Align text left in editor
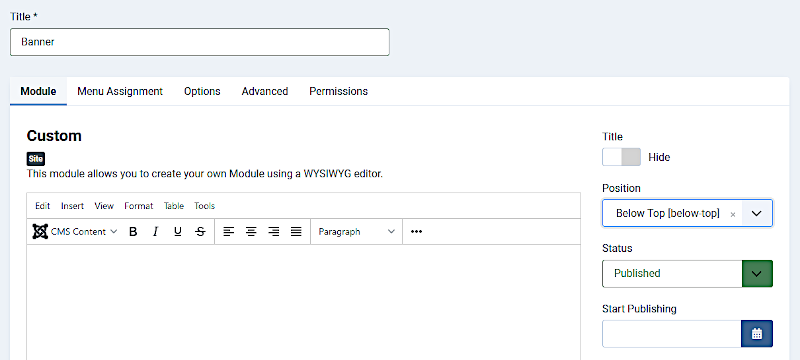 pos(229,232)
